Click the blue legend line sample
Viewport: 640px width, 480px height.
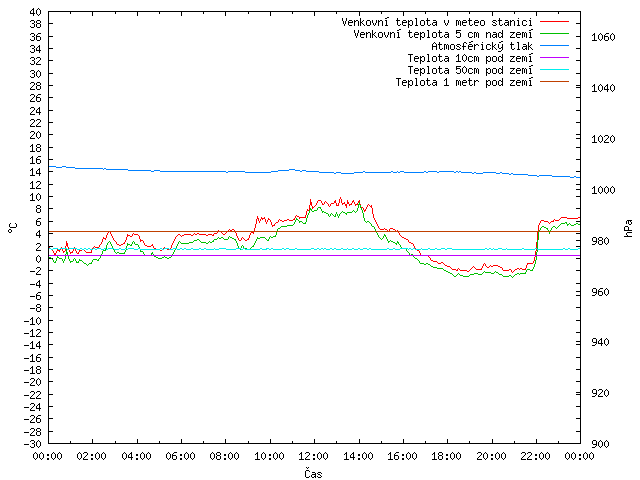coord(554,46)
